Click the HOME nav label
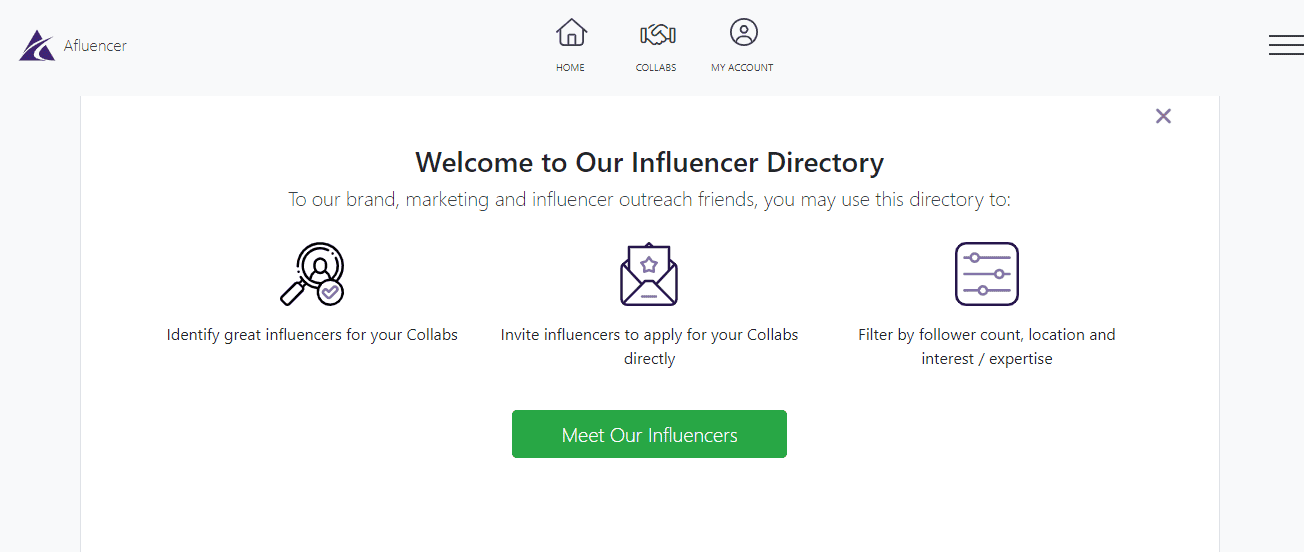1304x552 pixels. coord(571,68)
